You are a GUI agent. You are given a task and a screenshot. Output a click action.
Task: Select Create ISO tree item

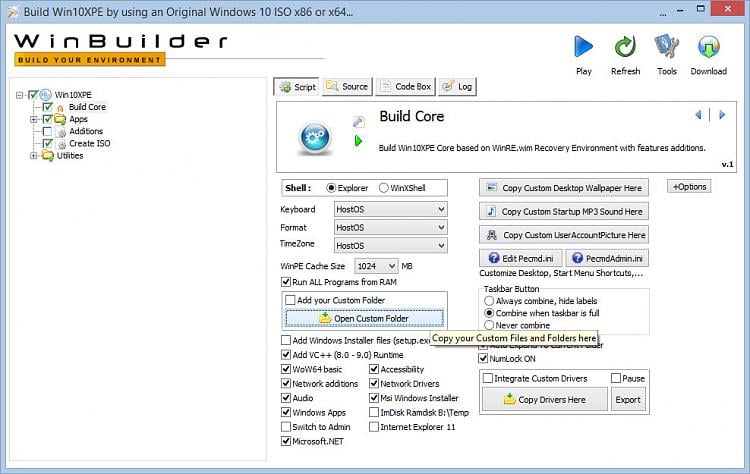89,143
